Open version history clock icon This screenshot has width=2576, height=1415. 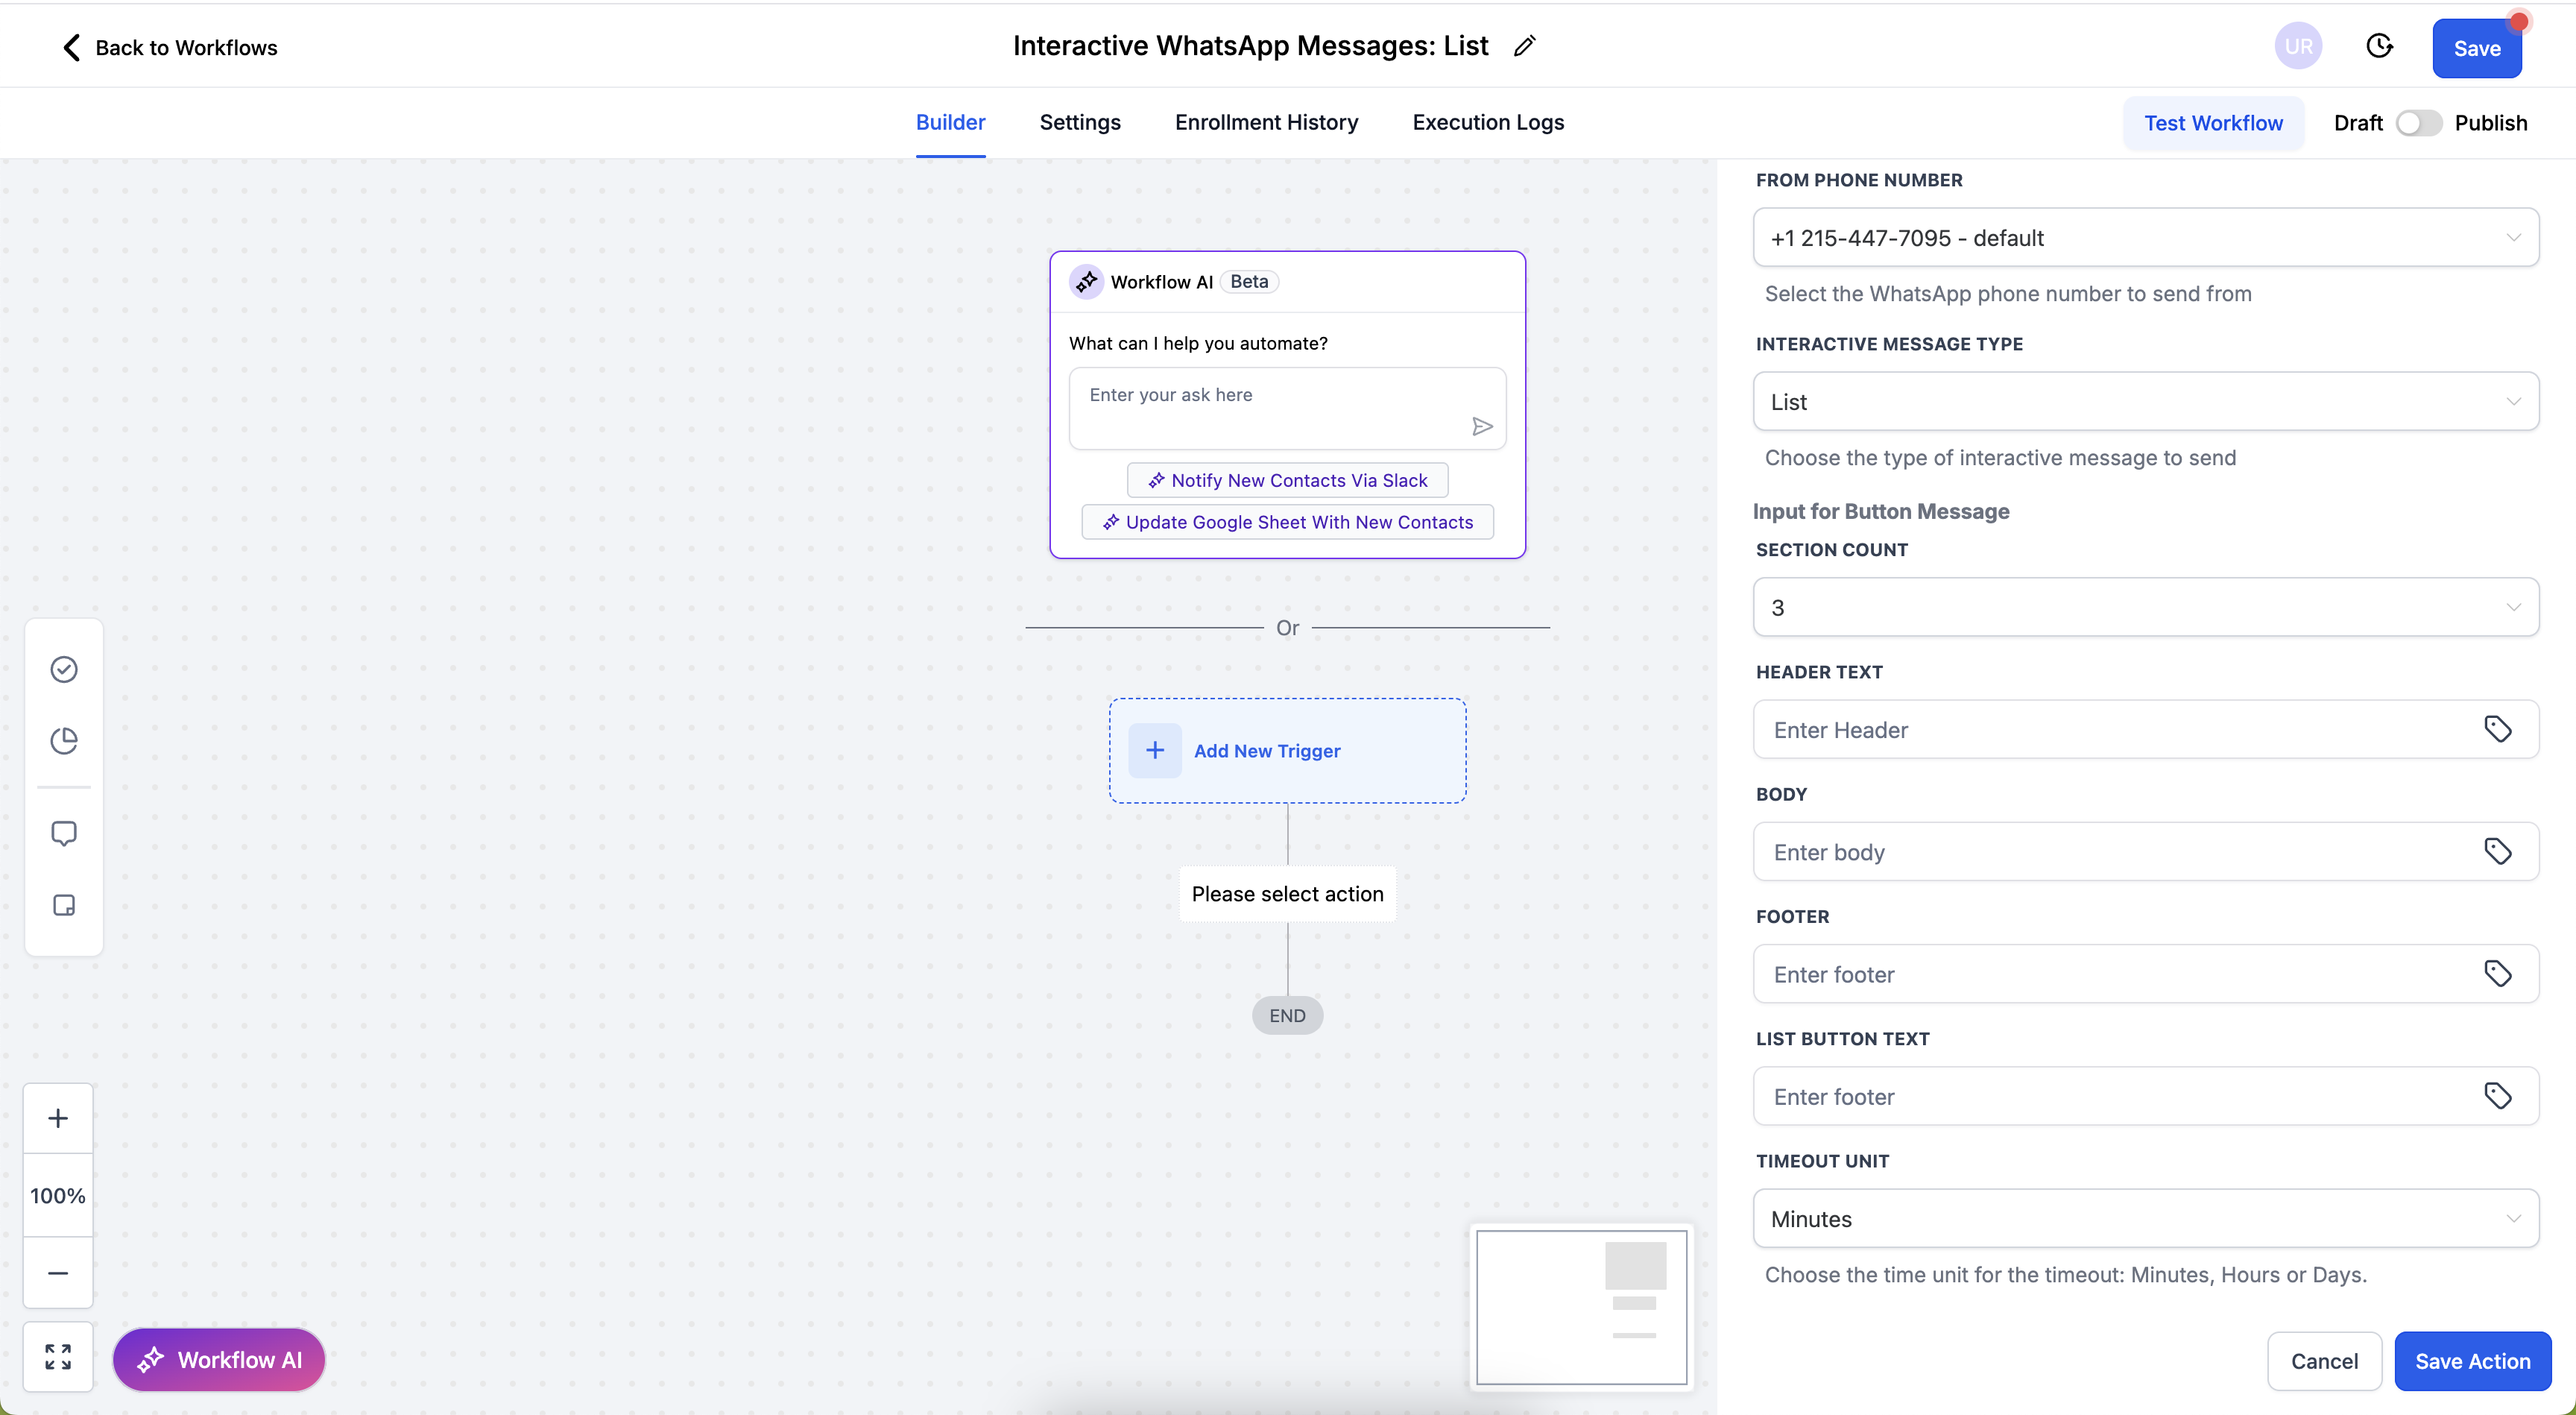[x=2379, y=46]
